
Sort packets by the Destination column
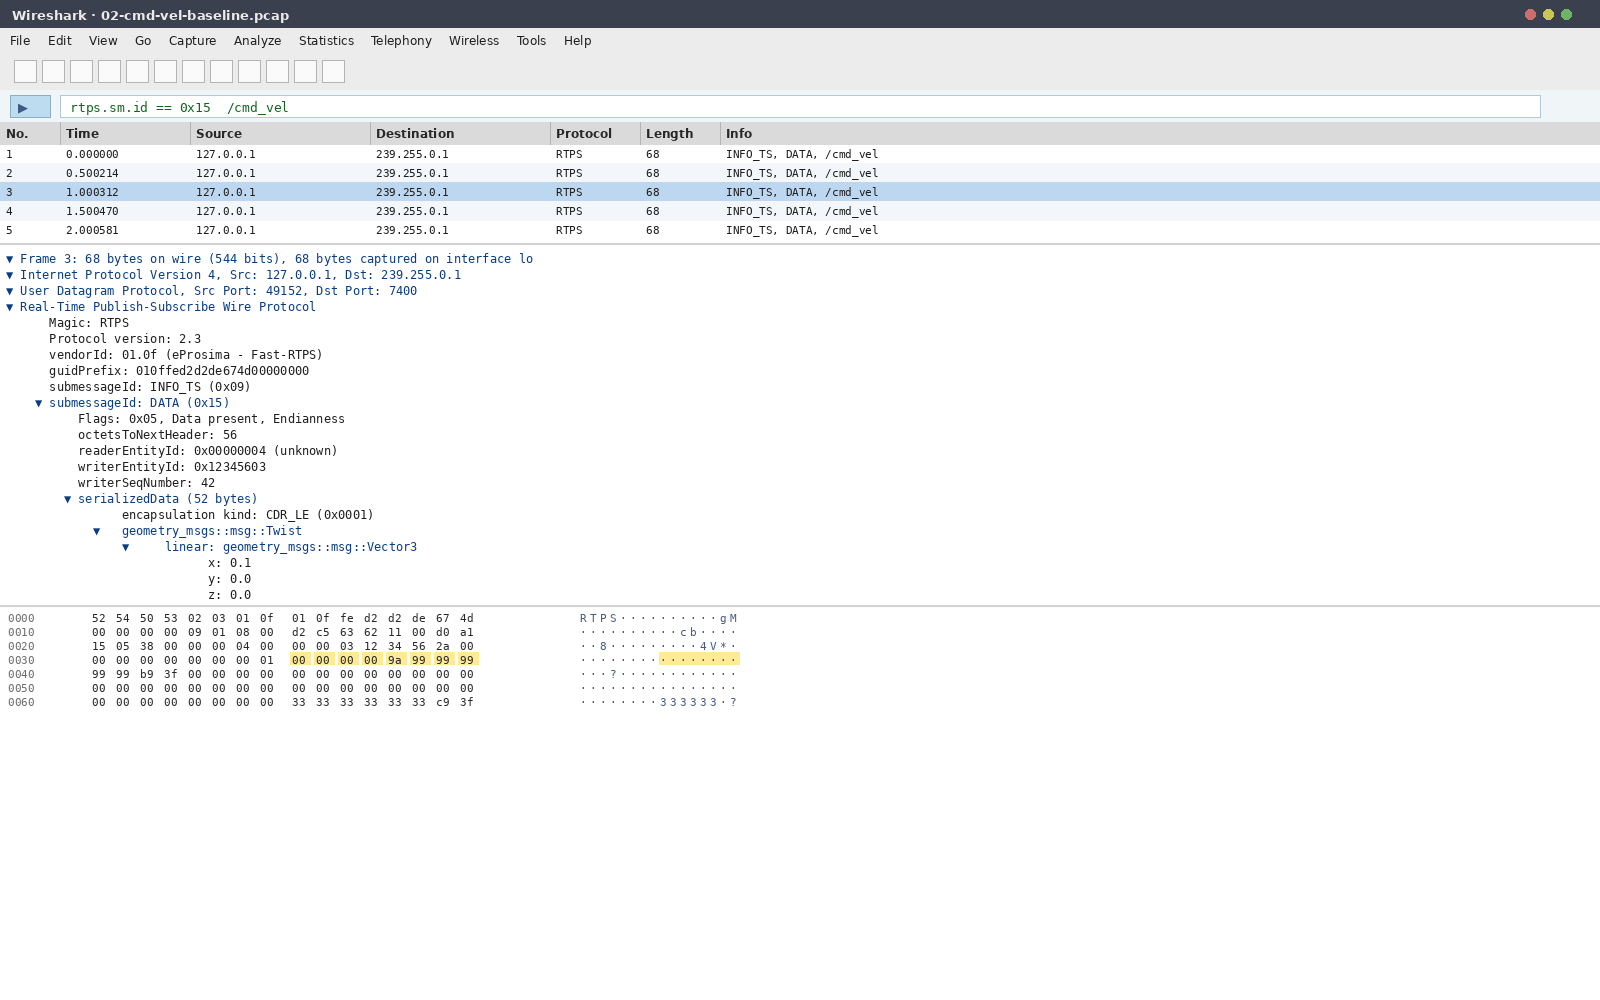[x=460, y=134]
